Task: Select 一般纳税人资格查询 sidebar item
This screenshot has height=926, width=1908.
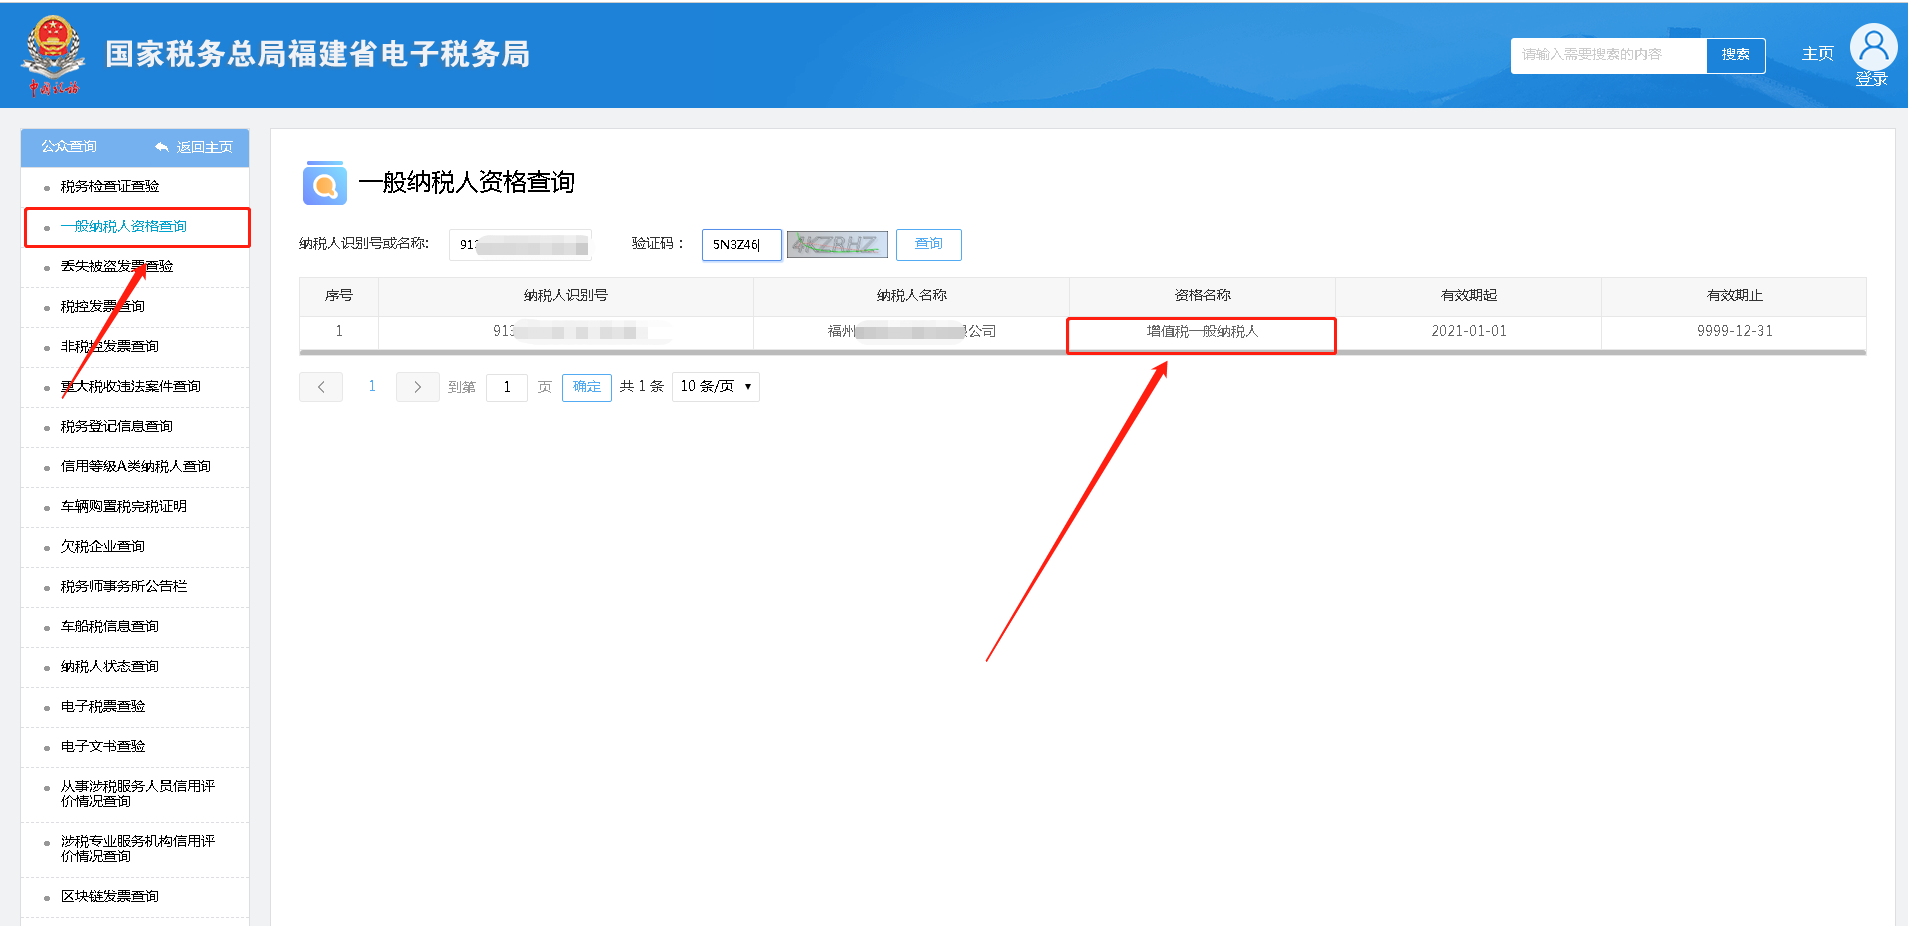Action: point(123,227)
